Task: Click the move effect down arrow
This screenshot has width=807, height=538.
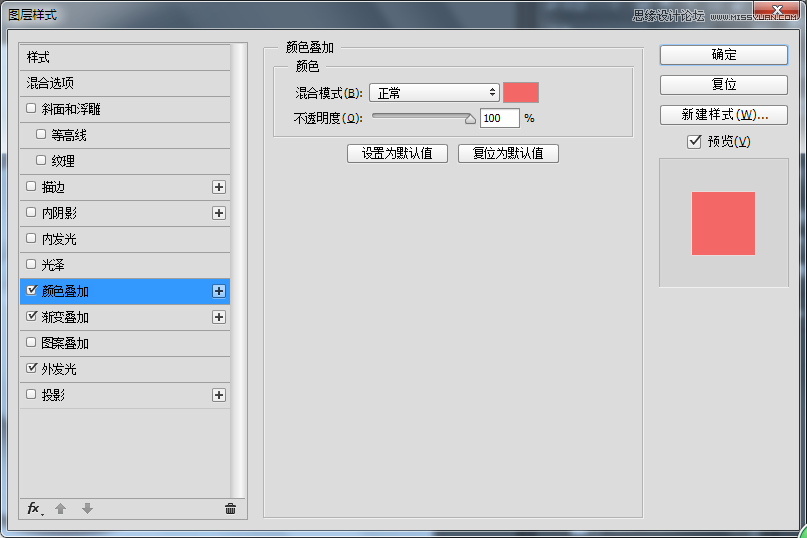Action: 87,509
